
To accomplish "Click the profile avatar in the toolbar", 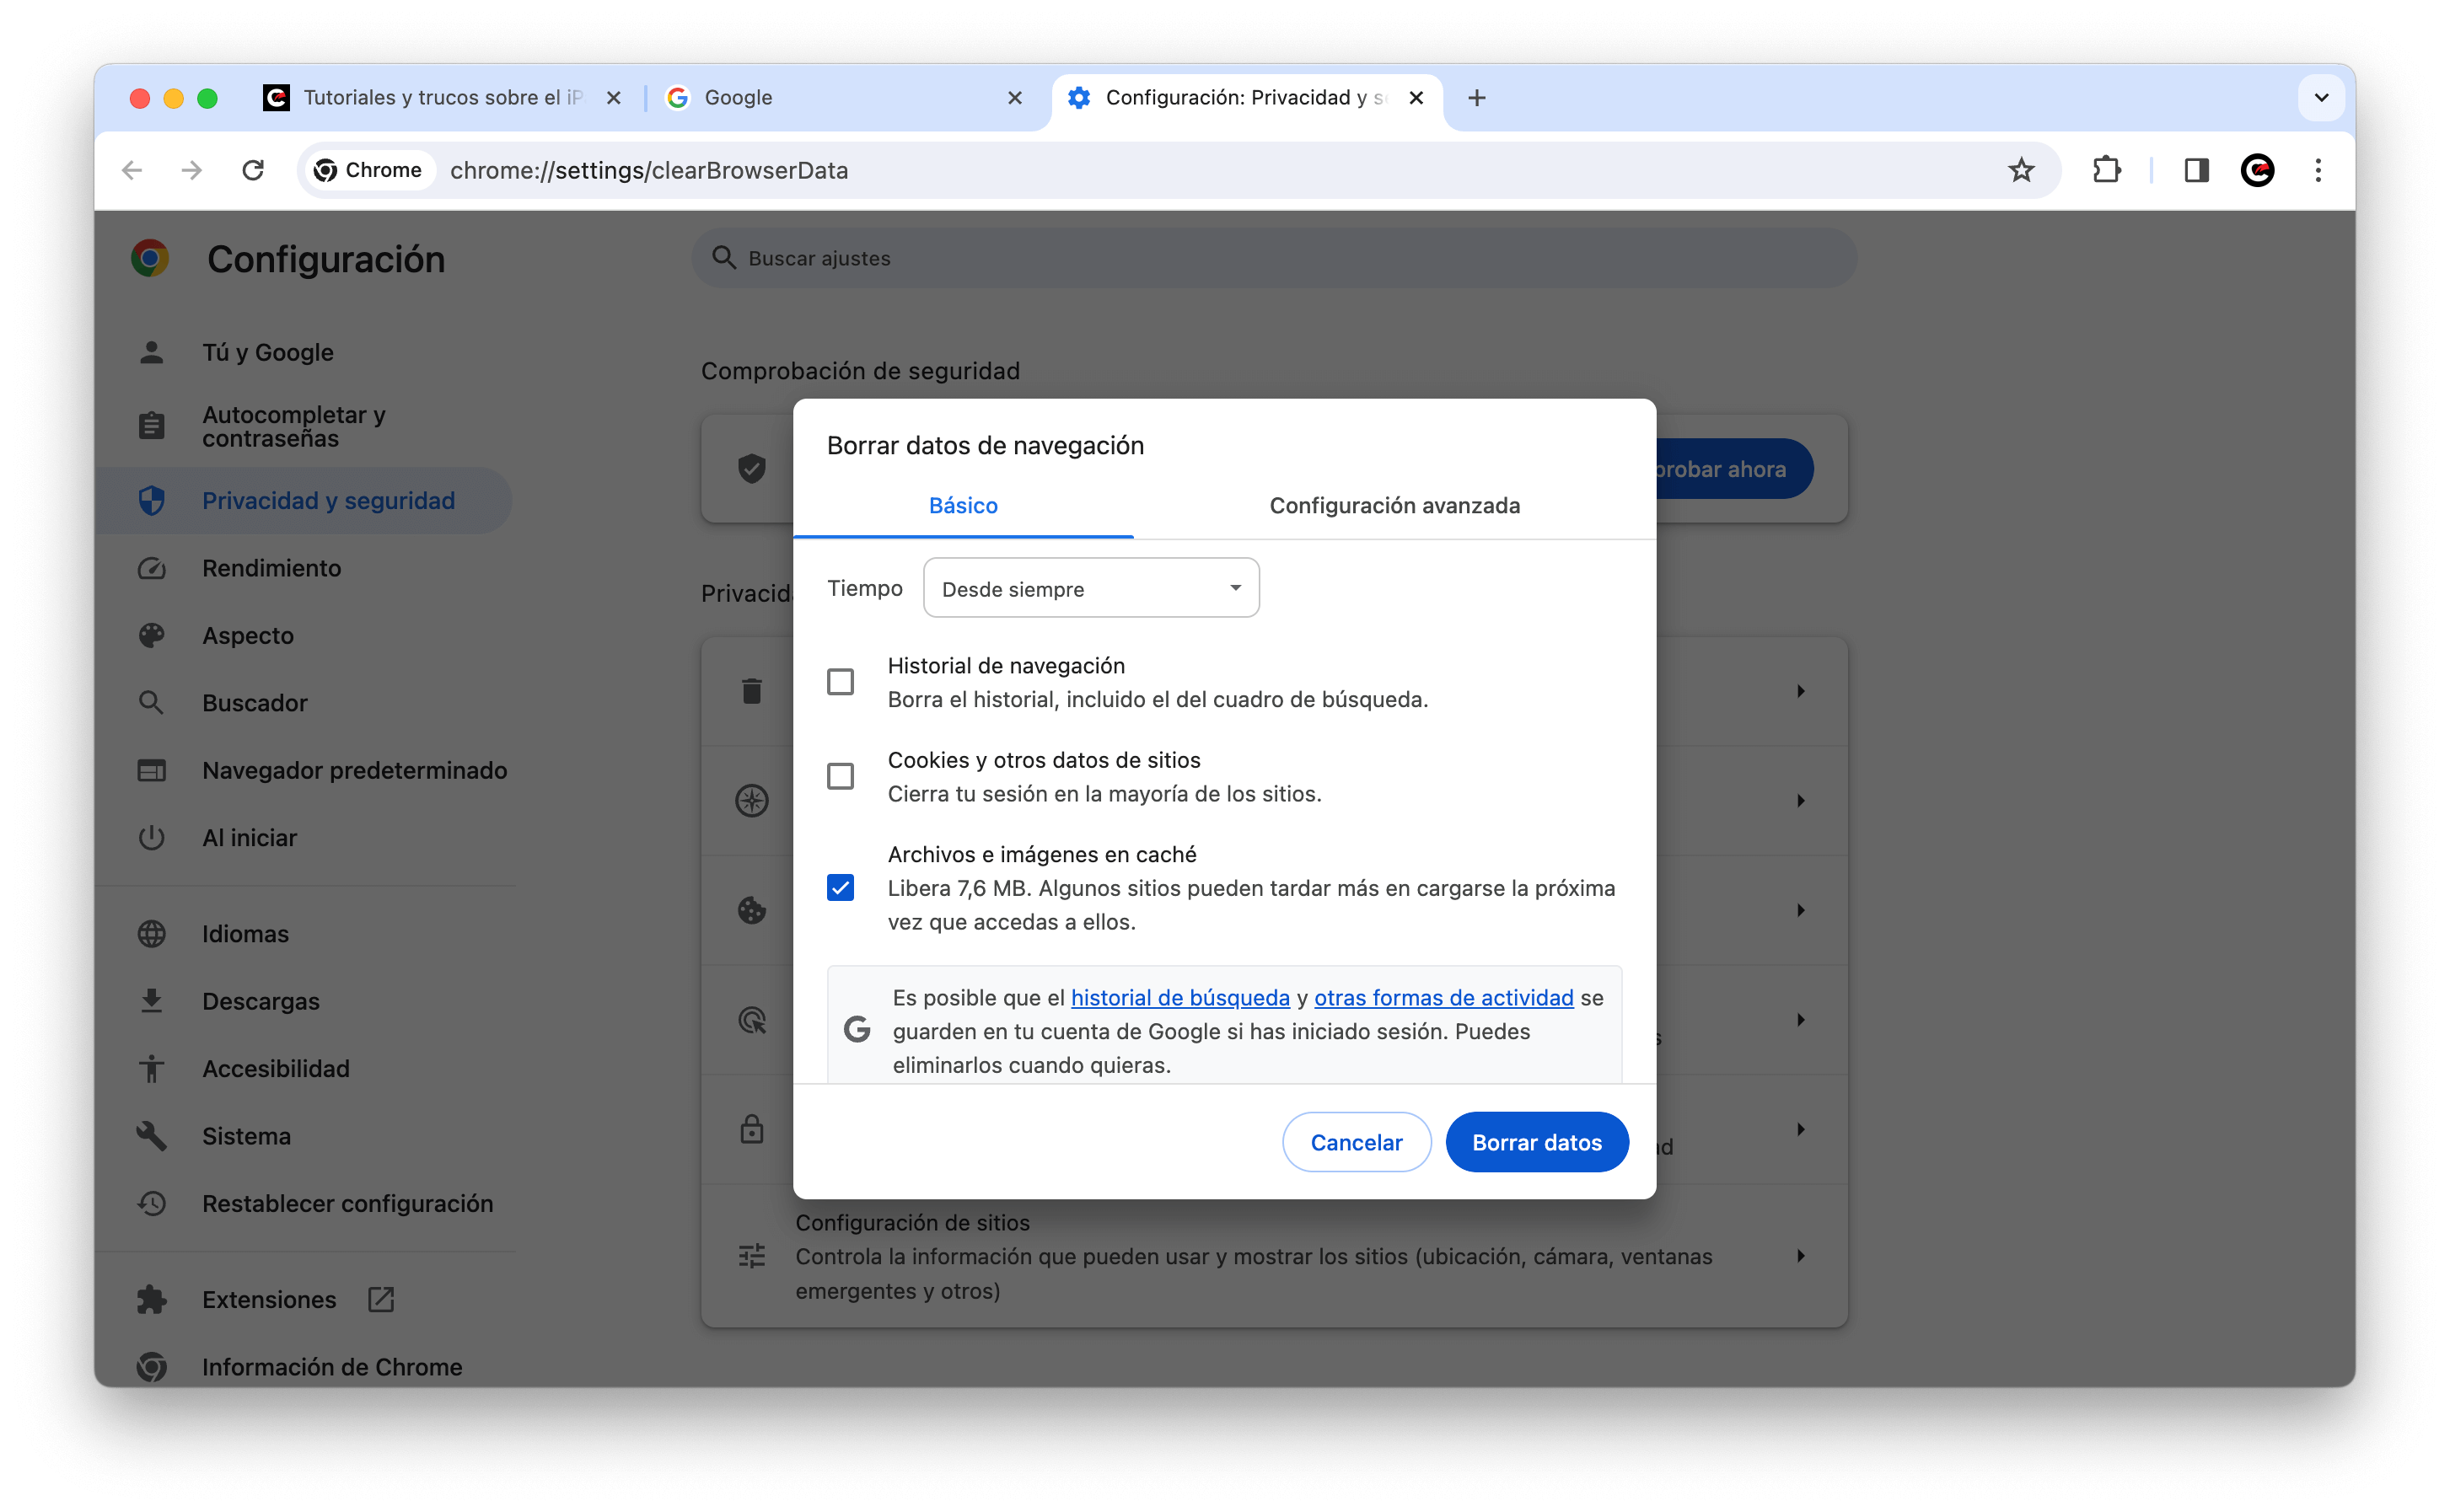I will (x=2258, y=170).
